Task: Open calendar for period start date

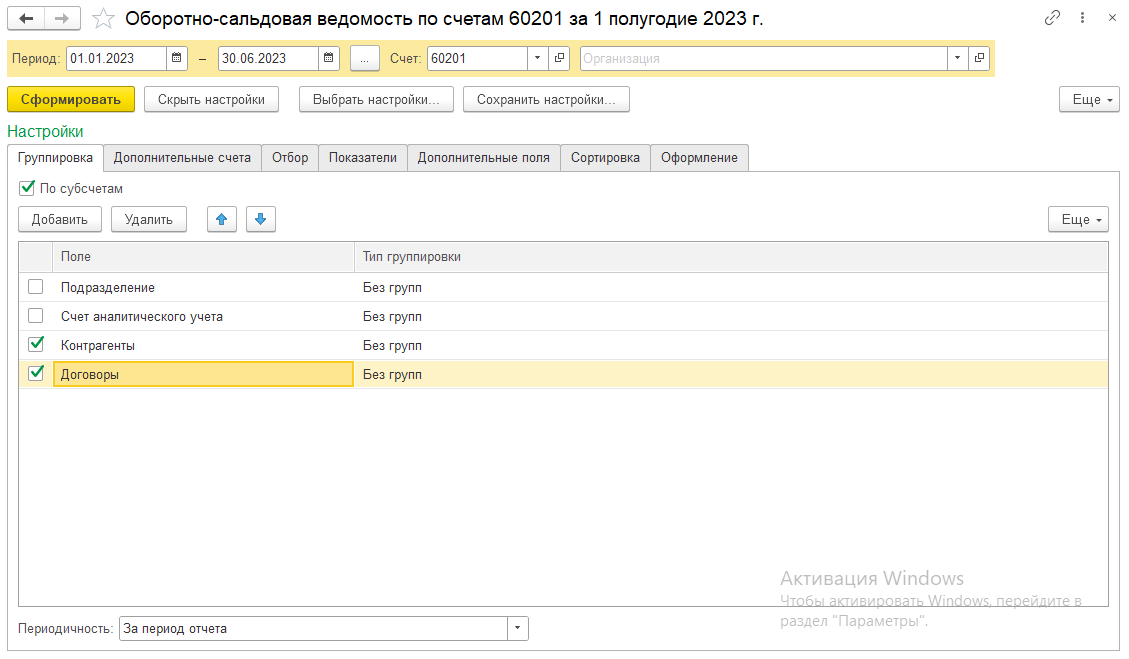Action: 177,59
